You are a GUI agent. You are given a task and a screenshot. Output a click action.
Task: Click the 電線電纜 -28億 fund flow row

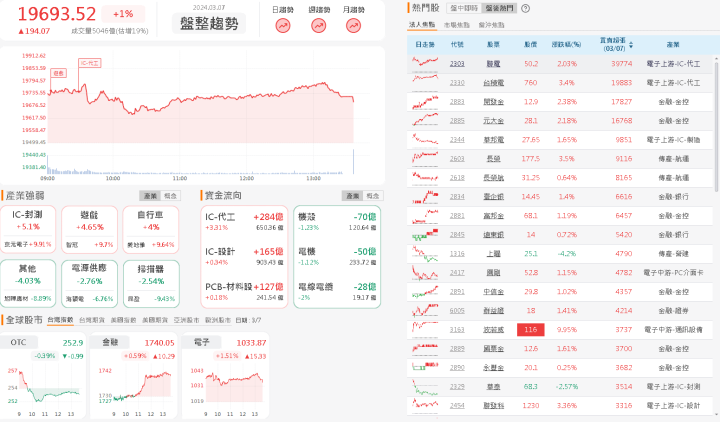tap(337, 291)
